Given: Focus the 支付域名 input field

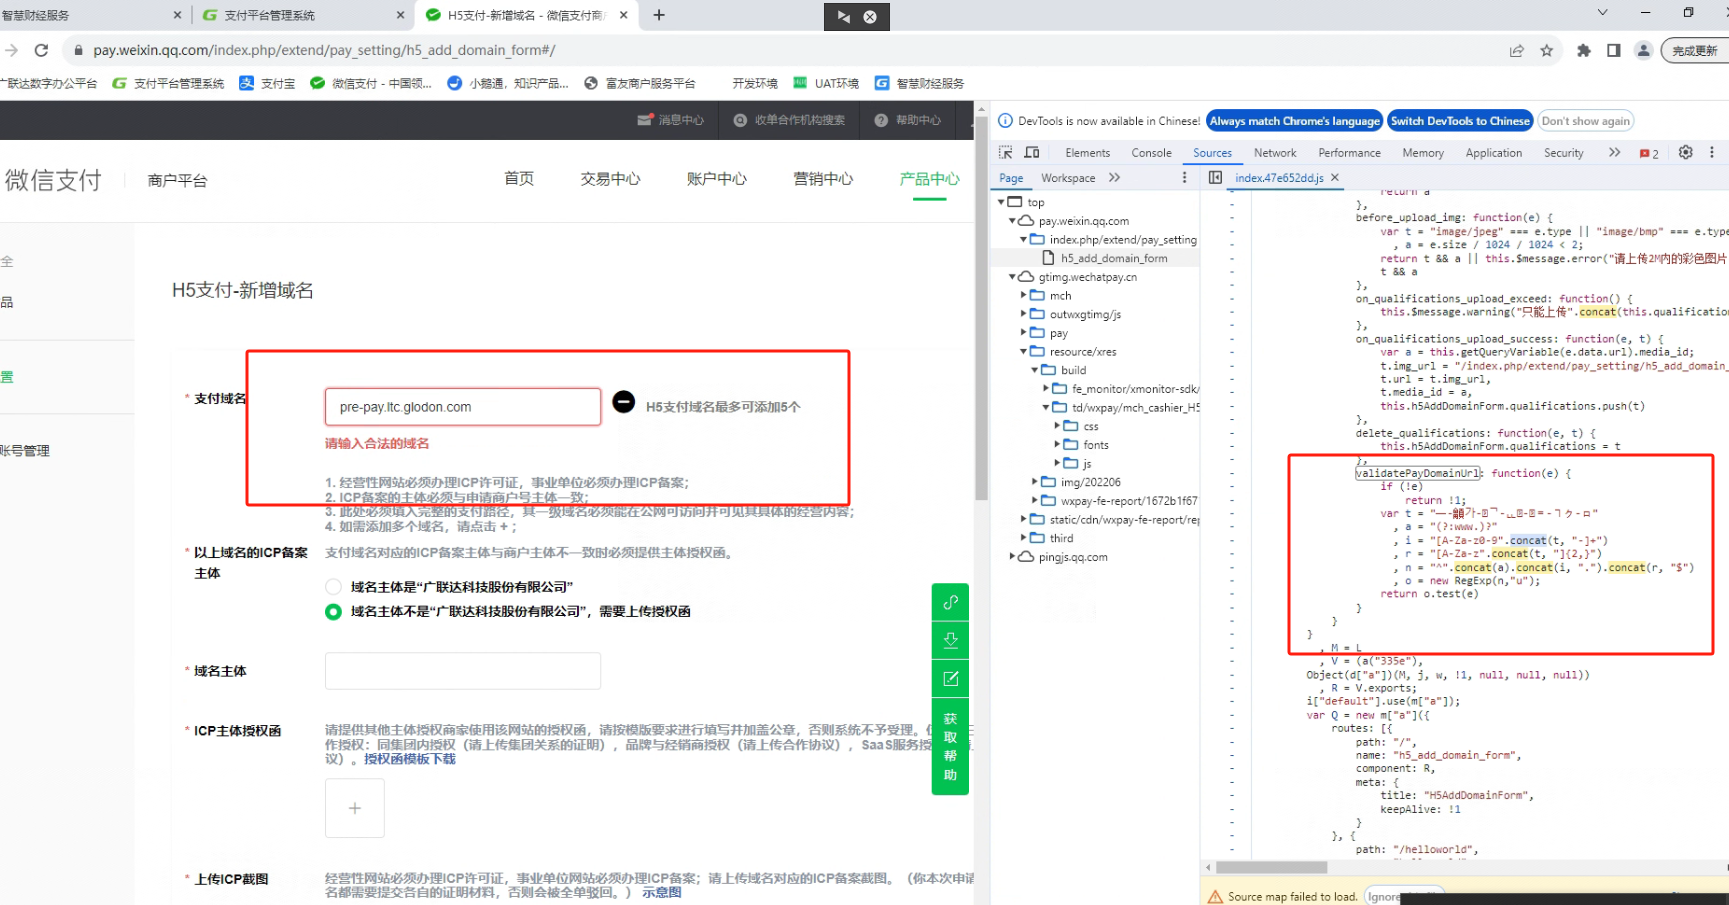Looking at the screenshot, I should (463, 407).
